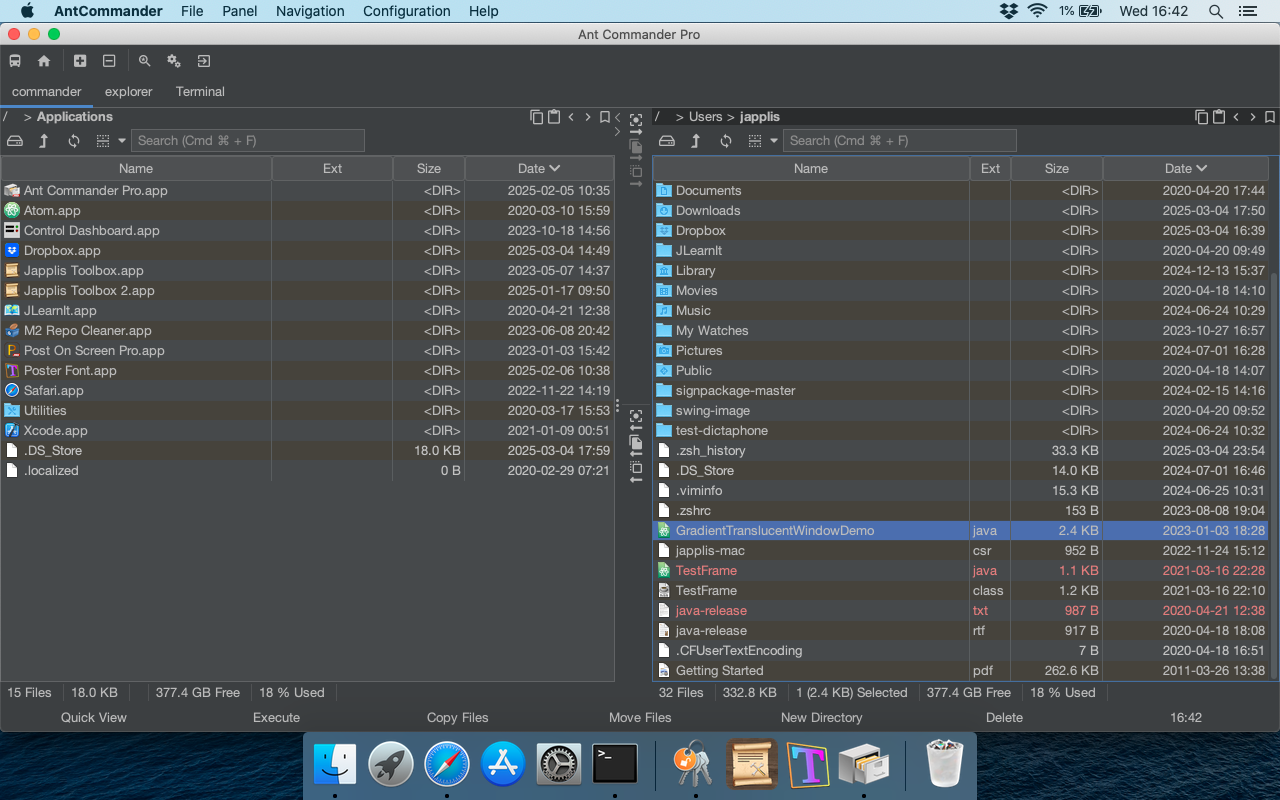Refresh the left panel listing
Viewport: 1280px width, 800px height.
[74, 141]
